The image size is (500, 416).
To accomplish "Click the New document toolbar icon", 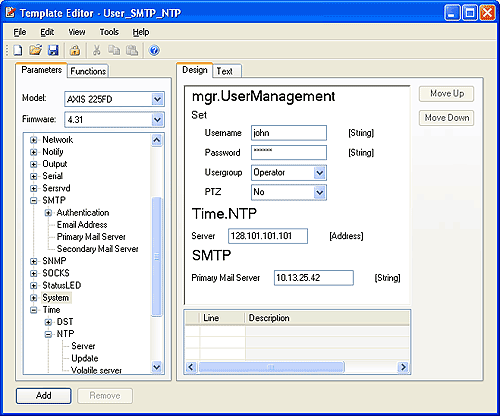I will [18, 50].
